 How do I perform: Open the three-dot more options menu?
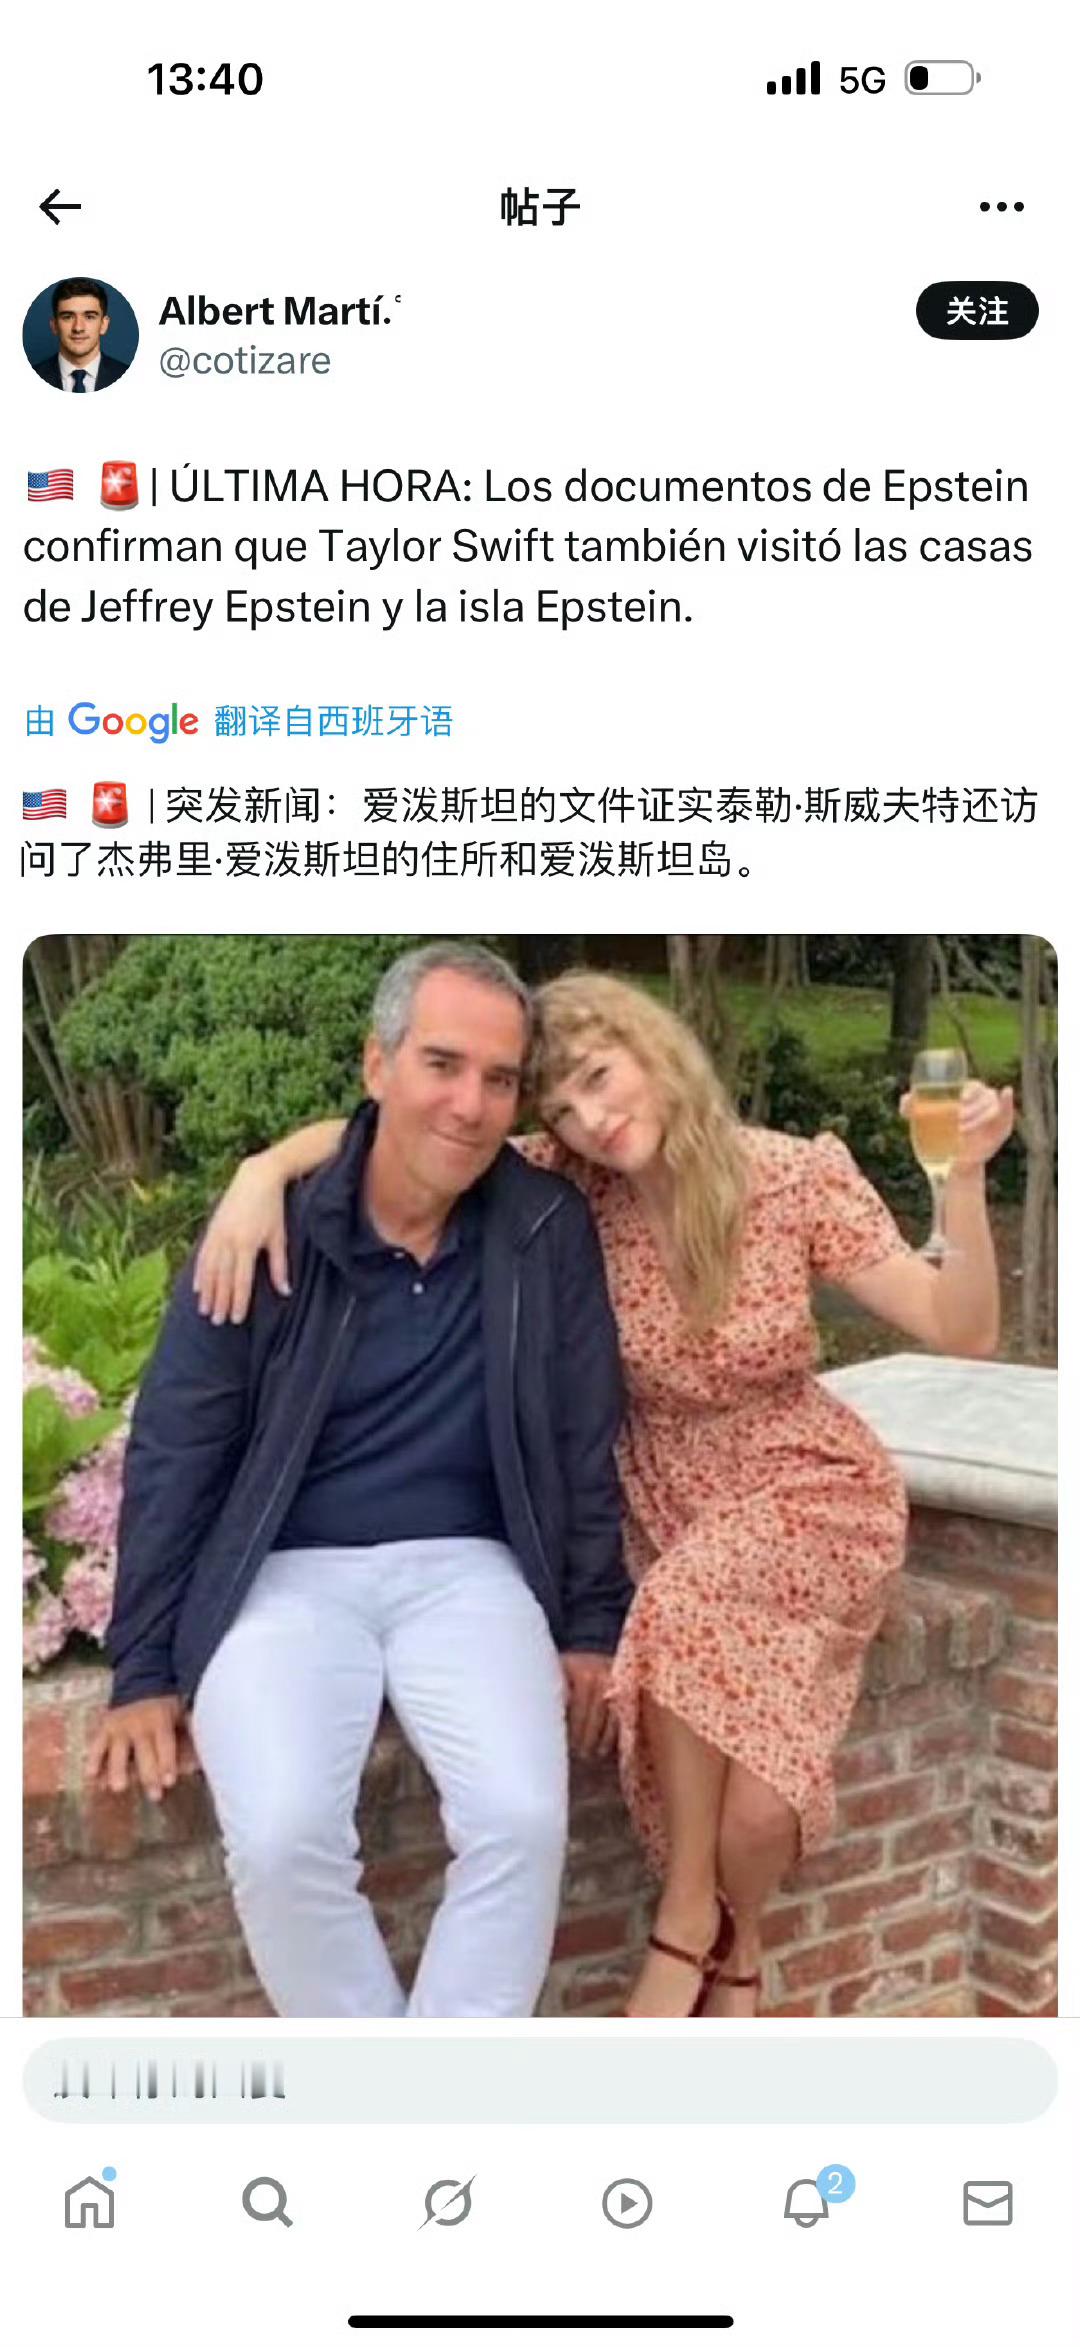pyautogui.click(x=1001, y=207)
